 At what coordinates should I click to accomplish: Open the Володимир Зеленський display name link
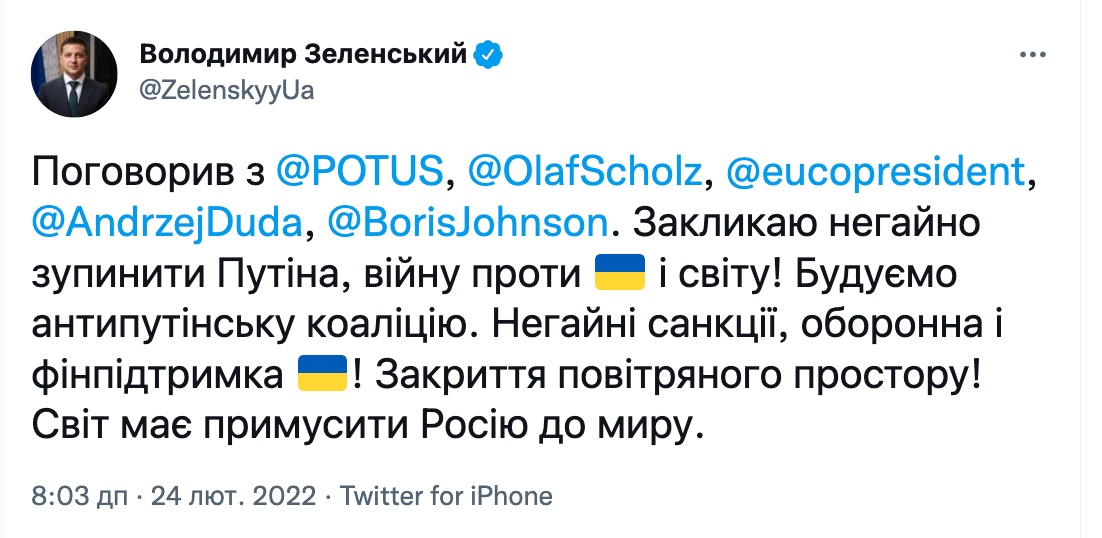(x=301, y=54)
